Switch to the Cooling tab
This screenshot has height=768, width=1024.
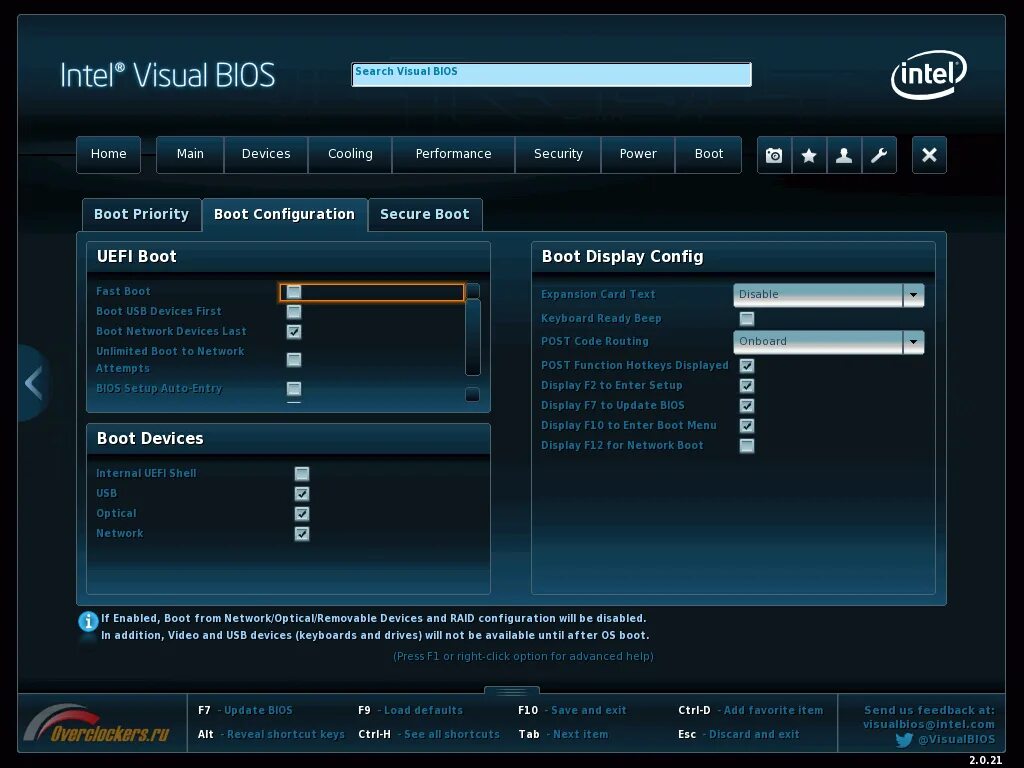350,155
